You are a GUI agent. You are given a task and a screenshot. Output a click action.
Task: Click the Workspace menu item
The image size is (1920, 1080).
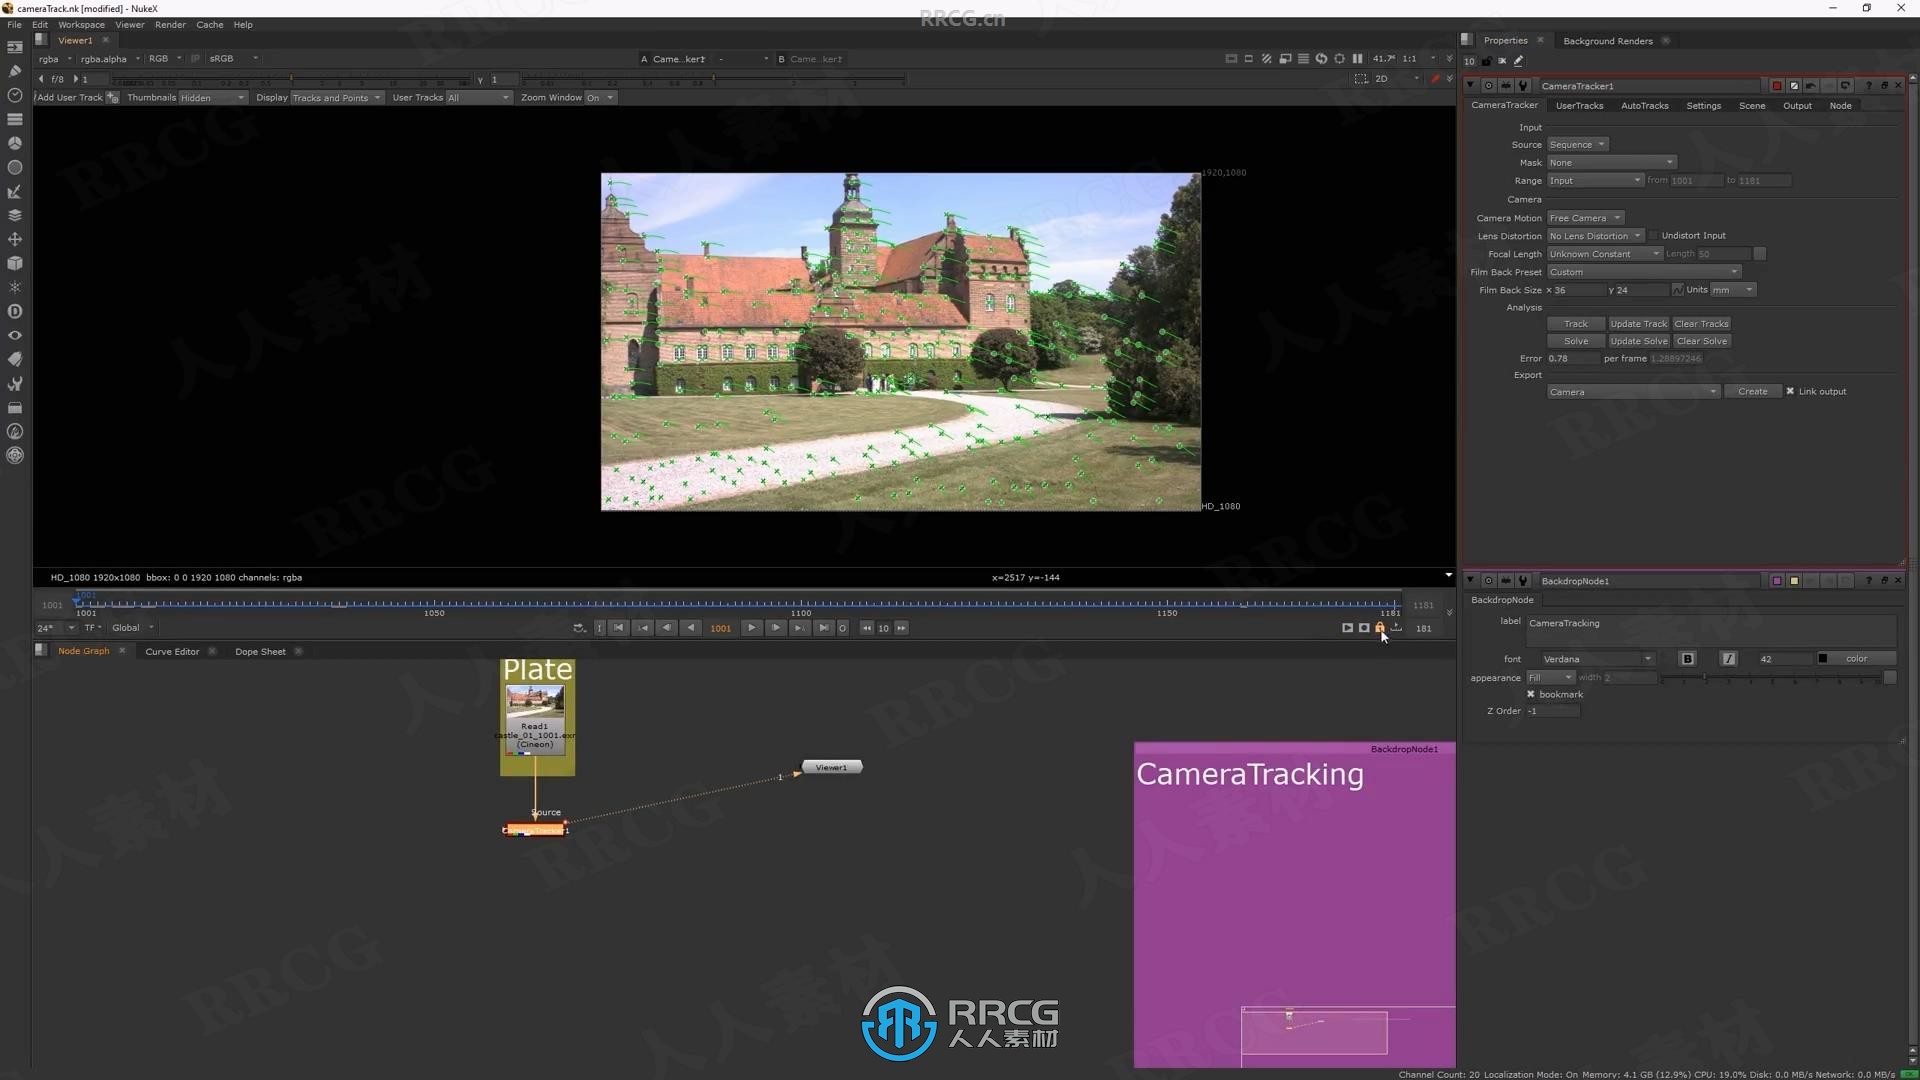[x=82, y=24]
